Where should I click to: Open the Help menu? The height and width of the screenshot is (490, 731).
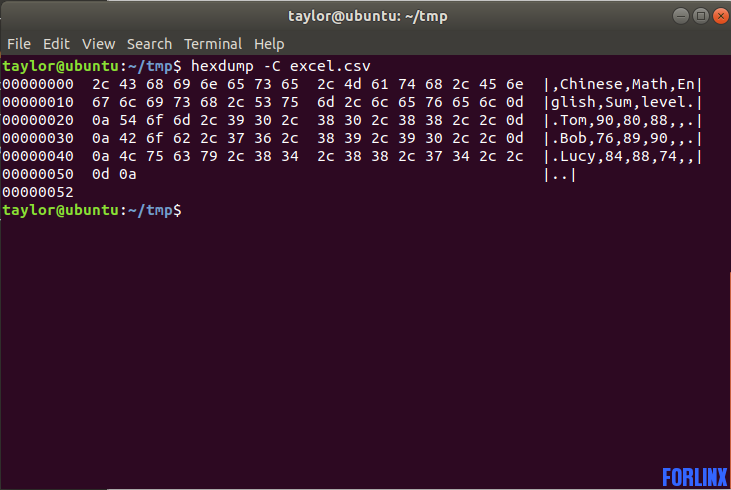(x=269, y=44)
